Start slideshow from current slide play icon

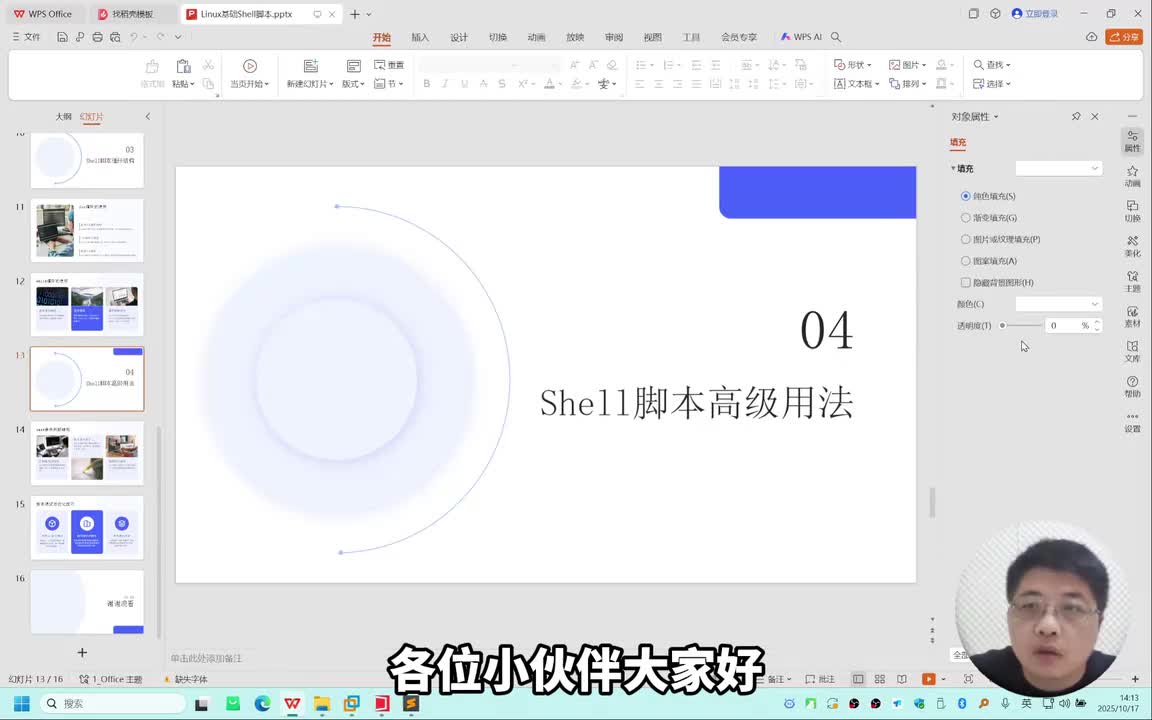[x=250, y=66]
